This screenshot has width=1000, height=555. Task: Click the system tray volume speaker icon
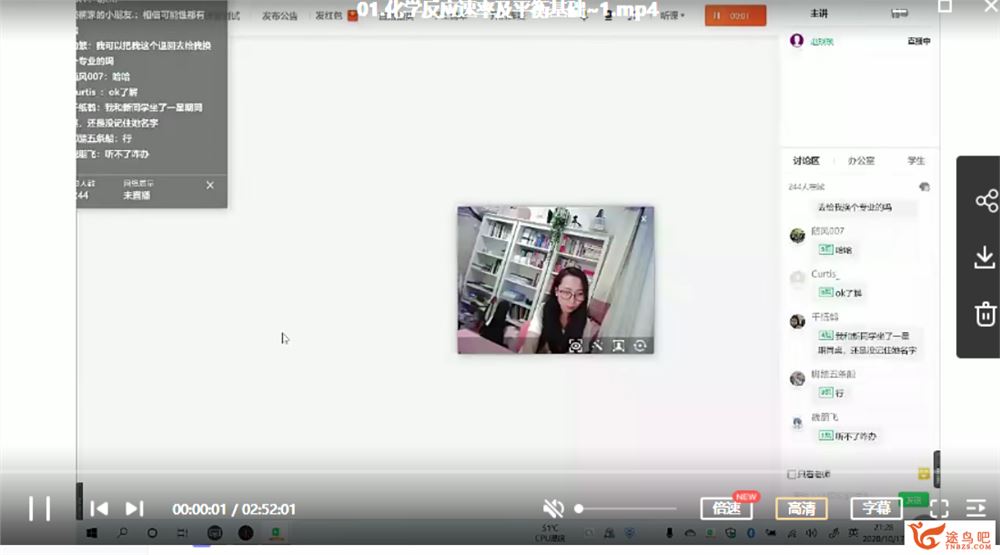tap(811, 533)
